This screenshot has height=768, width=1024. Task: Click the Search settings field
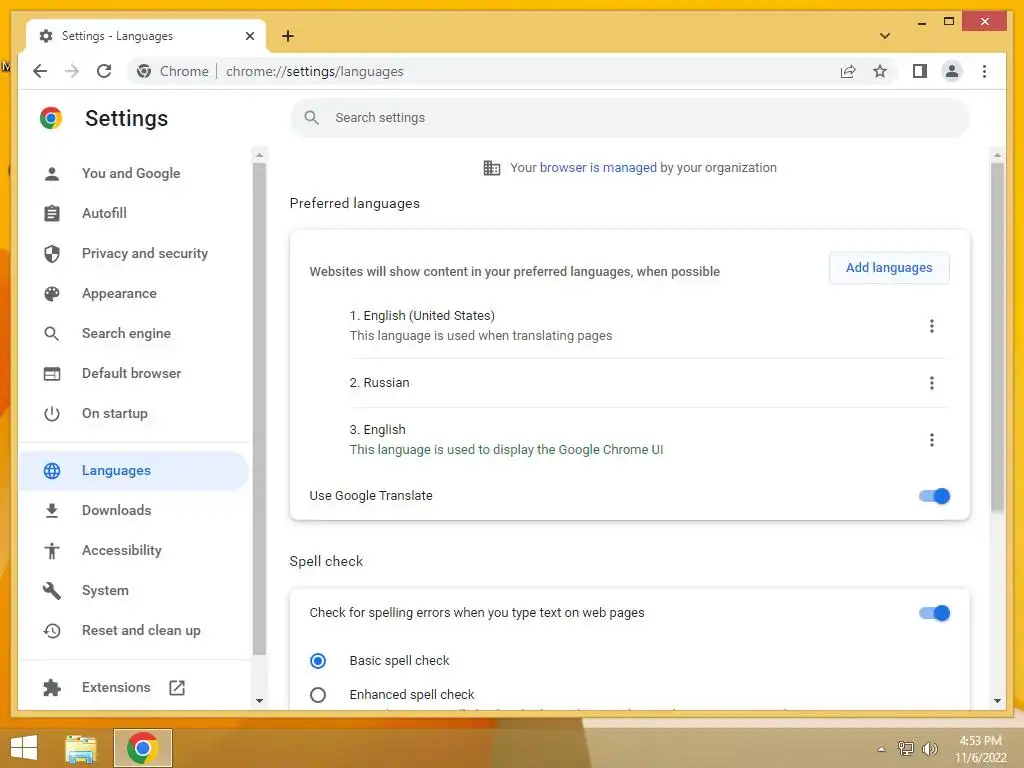point(630,118)
